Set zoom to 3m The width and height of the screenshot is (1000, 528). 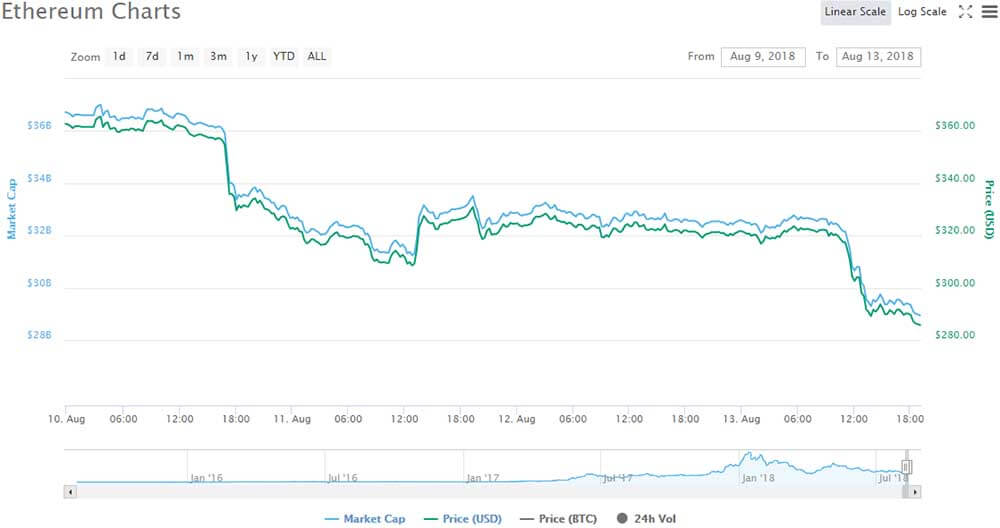219,57
